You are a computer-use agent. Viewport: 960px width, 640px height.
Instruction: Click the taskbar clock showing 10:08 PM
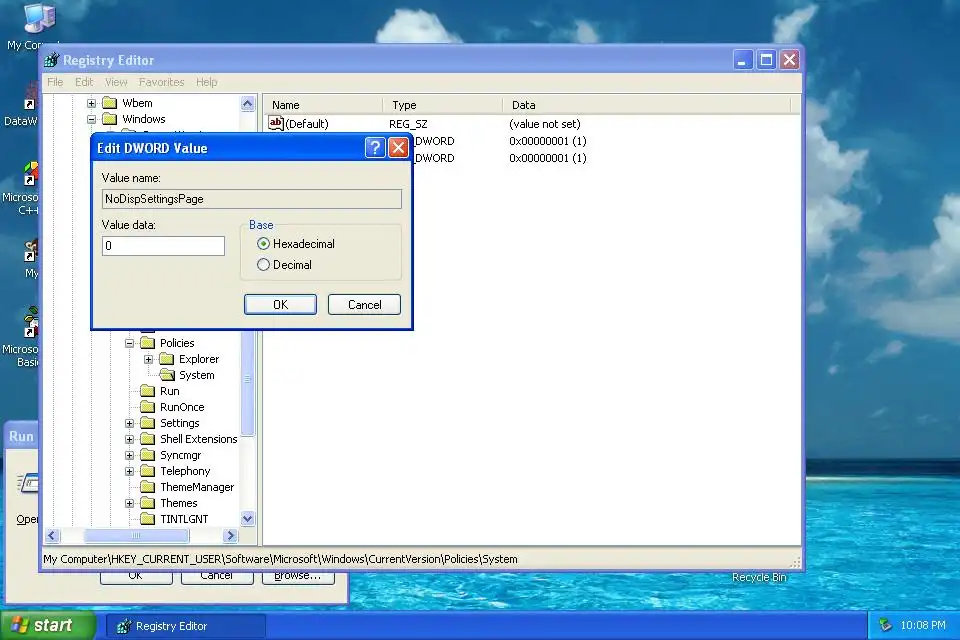tap(923, 625)
